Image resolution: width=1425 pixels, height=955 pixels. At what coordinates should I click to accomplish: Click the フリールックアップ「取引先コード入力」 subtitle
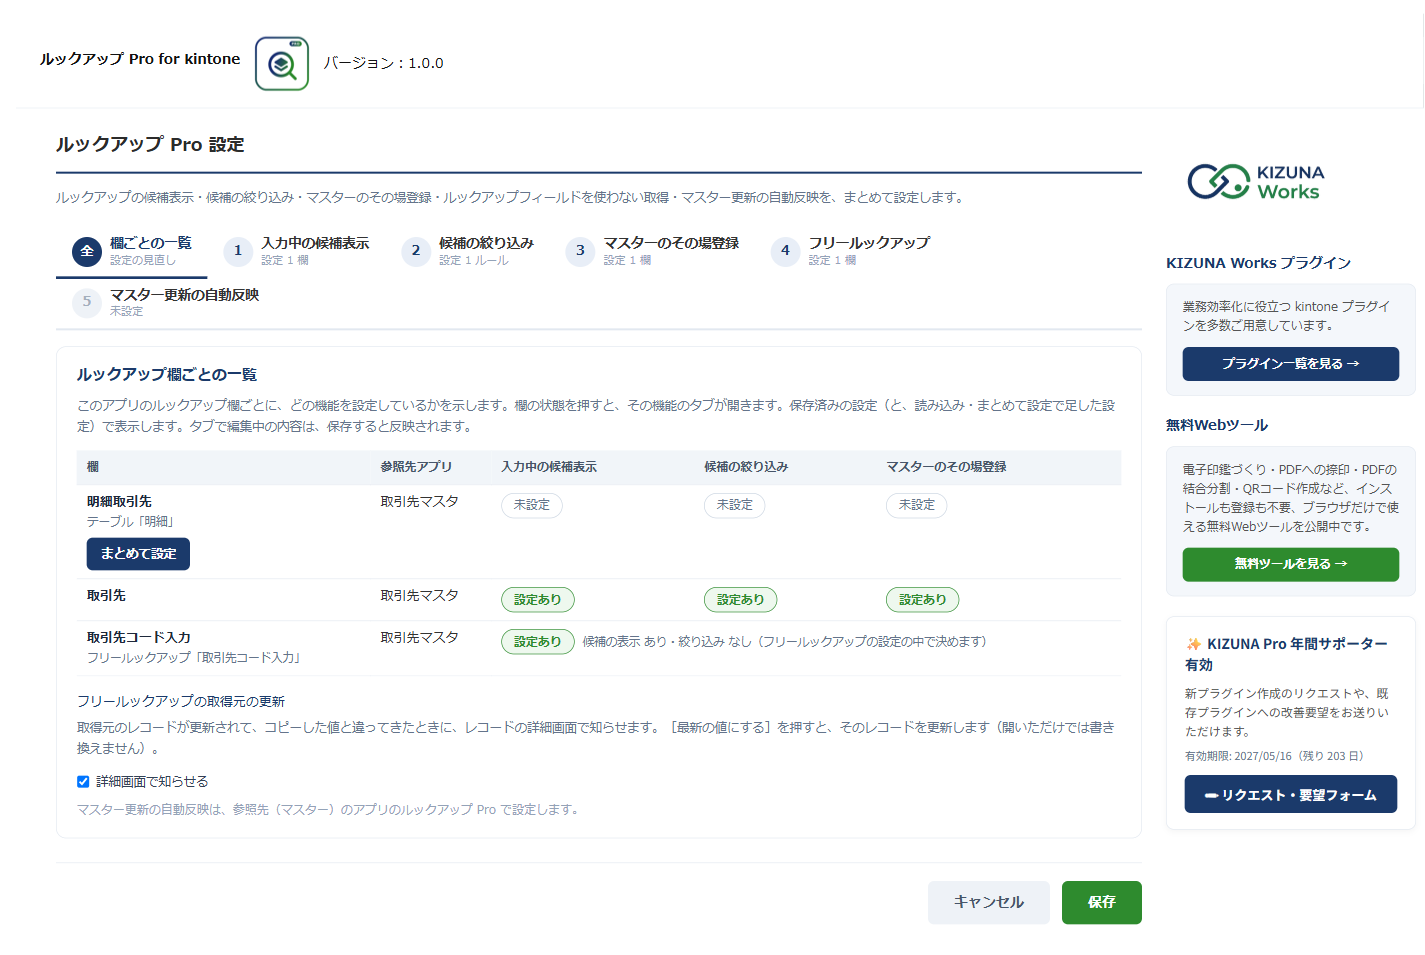click(x=196, y=658)
